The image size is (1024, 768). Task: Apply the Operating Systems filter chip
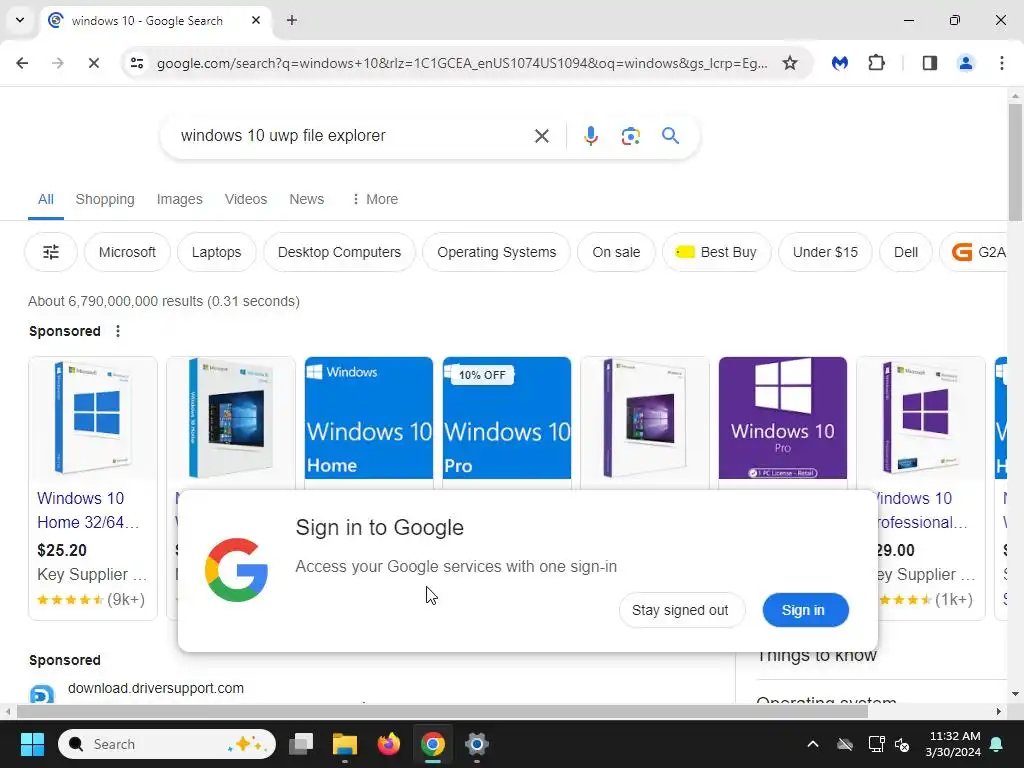pos(496,252)
